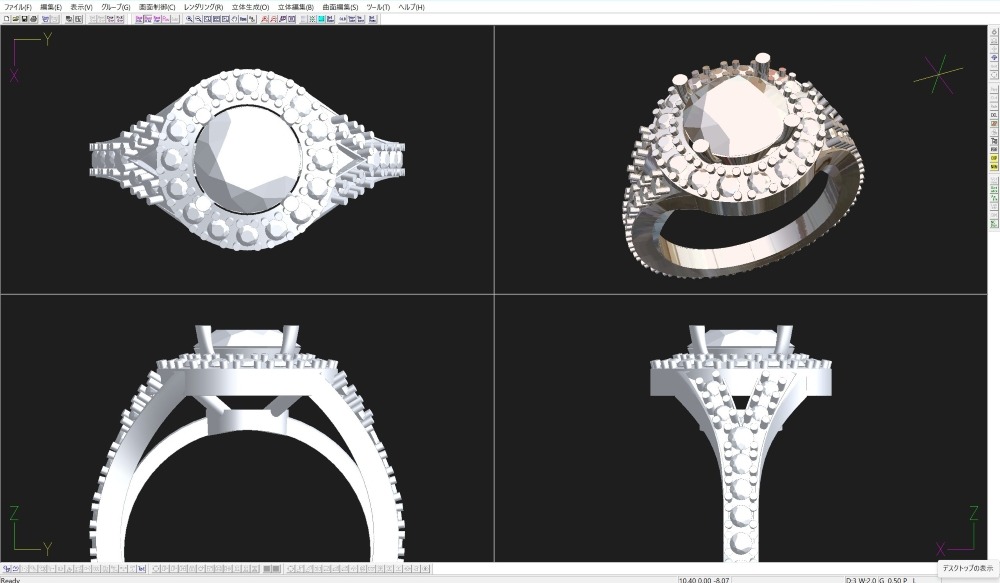1000x583 pixels.
Task: Open the ヘルプ(H) menu
Action: [411, 7]
